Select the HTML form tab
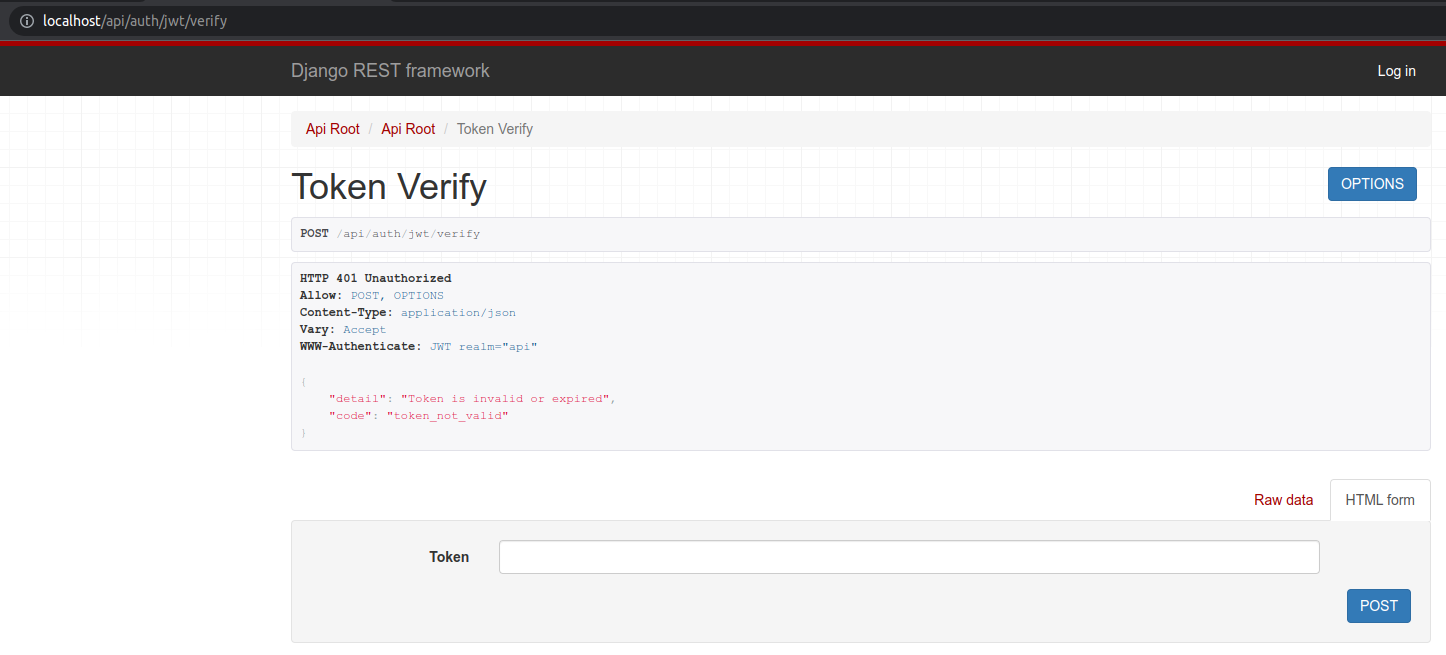 (1379, 500)
